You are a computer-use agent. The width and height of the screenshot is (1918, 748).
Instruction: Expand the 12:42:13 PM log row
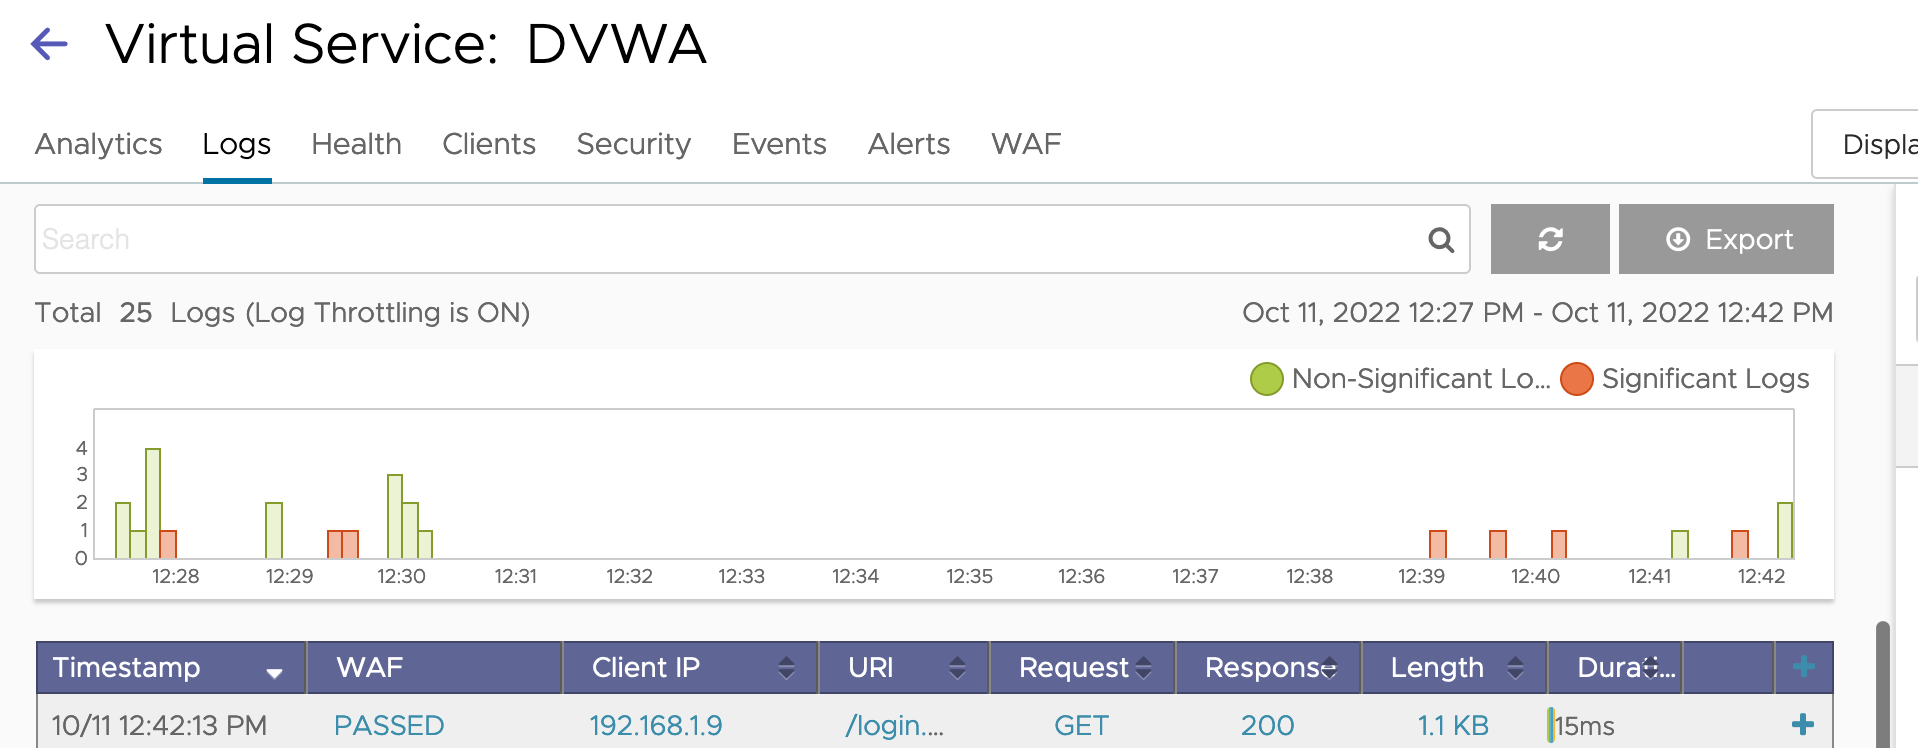coord(1803,725)
